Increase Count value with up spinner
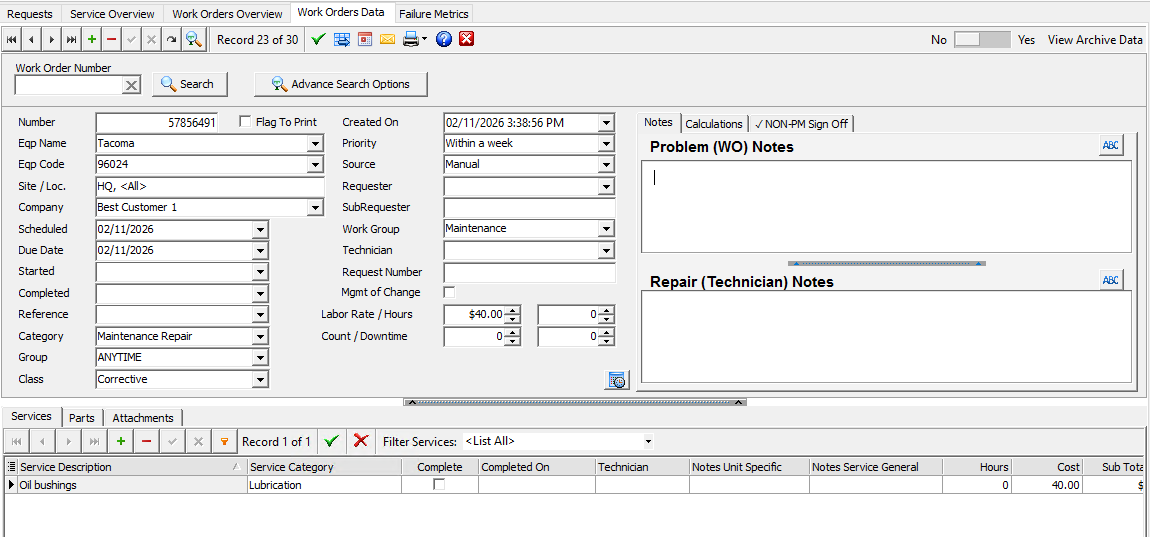The height and width of the screenshot is (537, 1150). (x=513, y=332)
